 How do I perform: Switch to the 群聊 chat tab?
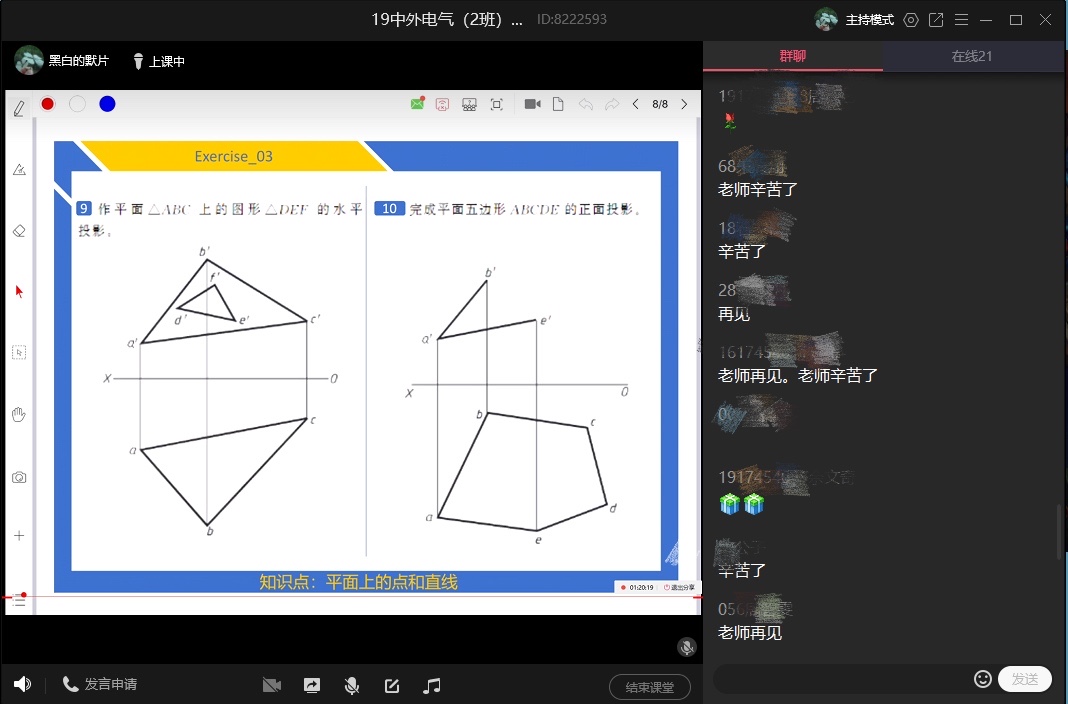tap(792, 56)
